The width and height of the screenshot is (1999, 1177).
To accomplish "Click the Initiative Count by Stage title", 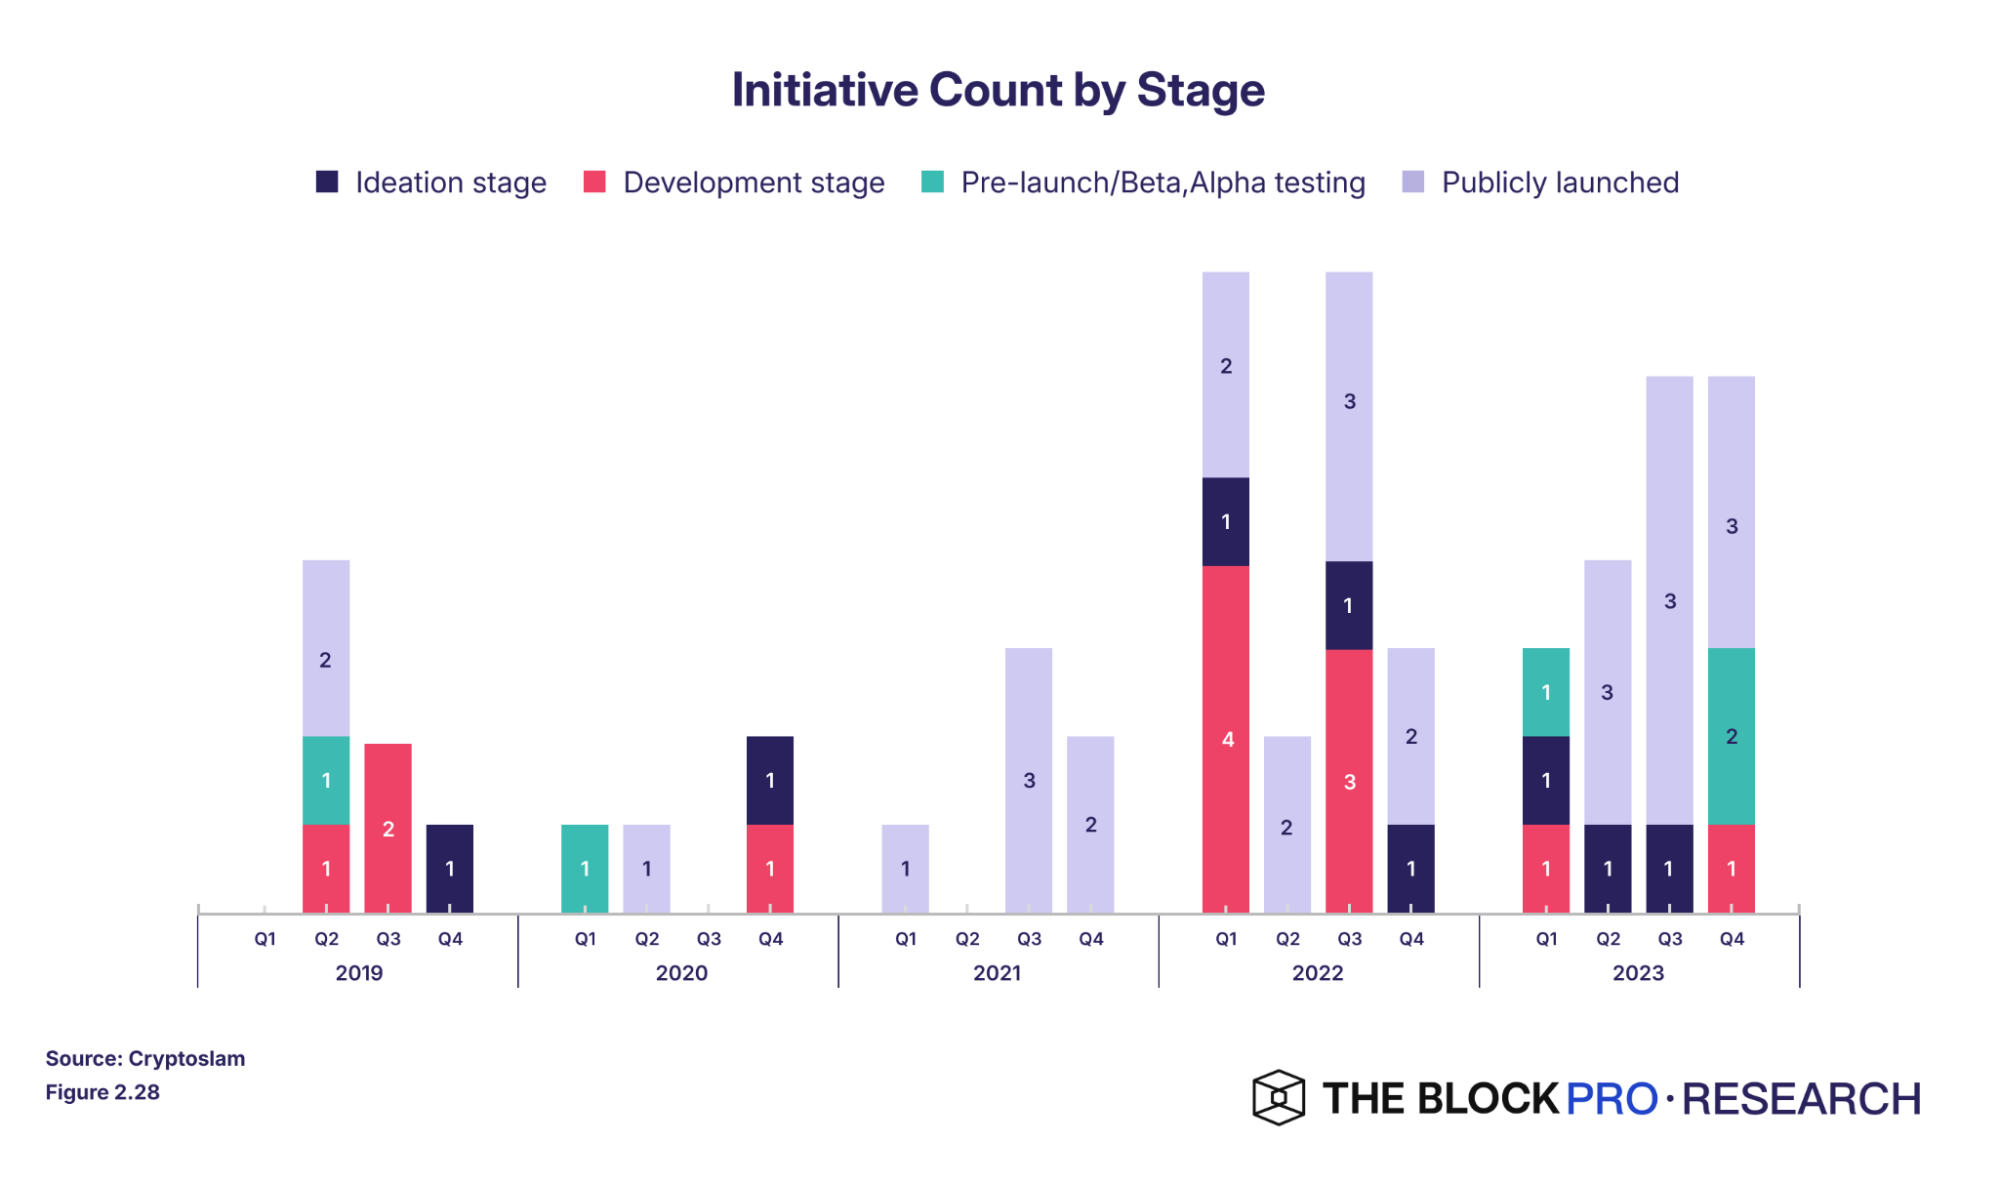I will point(998,90).
